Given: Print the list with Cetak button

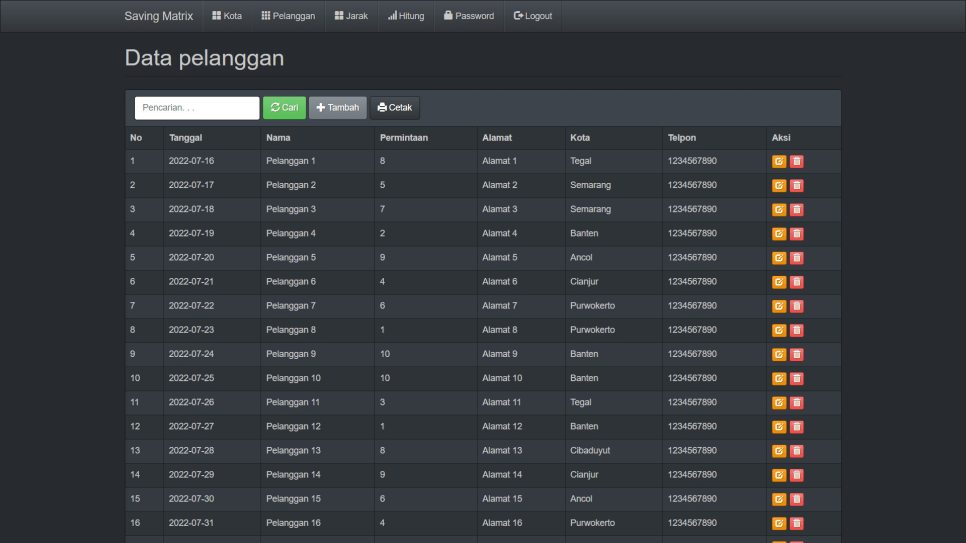Looking at the screenshot, I should click(x=395, y=108).
